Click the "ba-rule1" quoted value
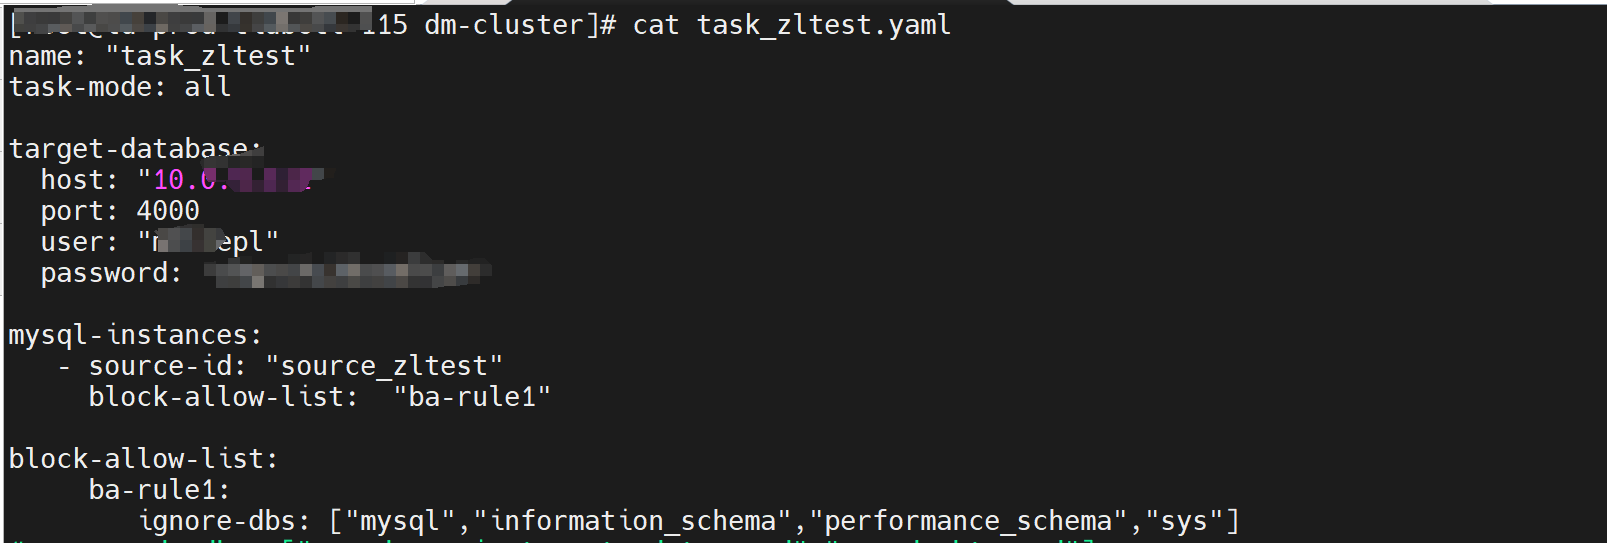The width and height of the screenshot is (1607, 543). [x=472, y=397]
